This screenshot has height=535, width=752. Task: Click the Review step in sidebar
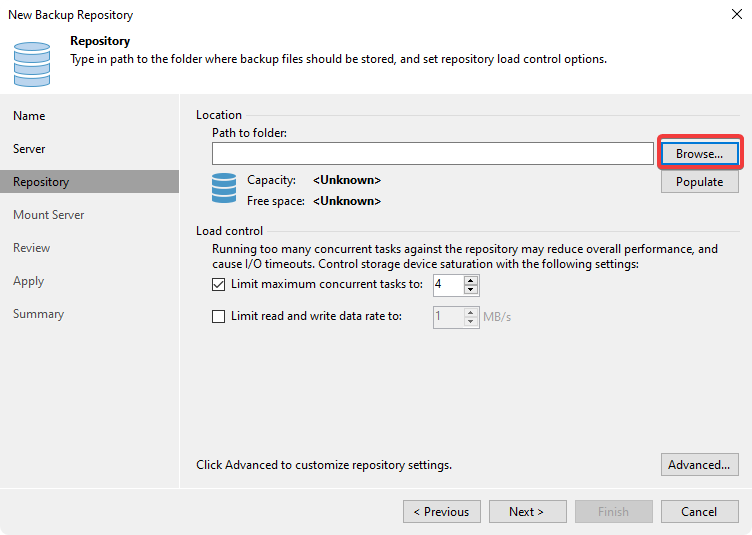pos(32,248)
